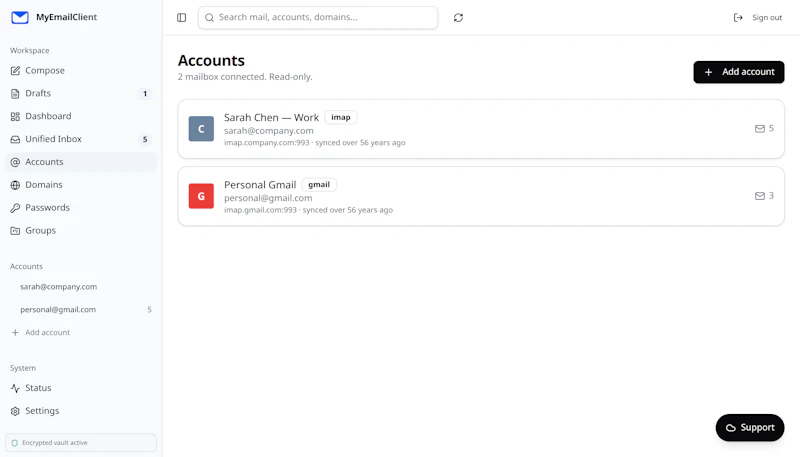Click the Compose pencil icon

15,70
